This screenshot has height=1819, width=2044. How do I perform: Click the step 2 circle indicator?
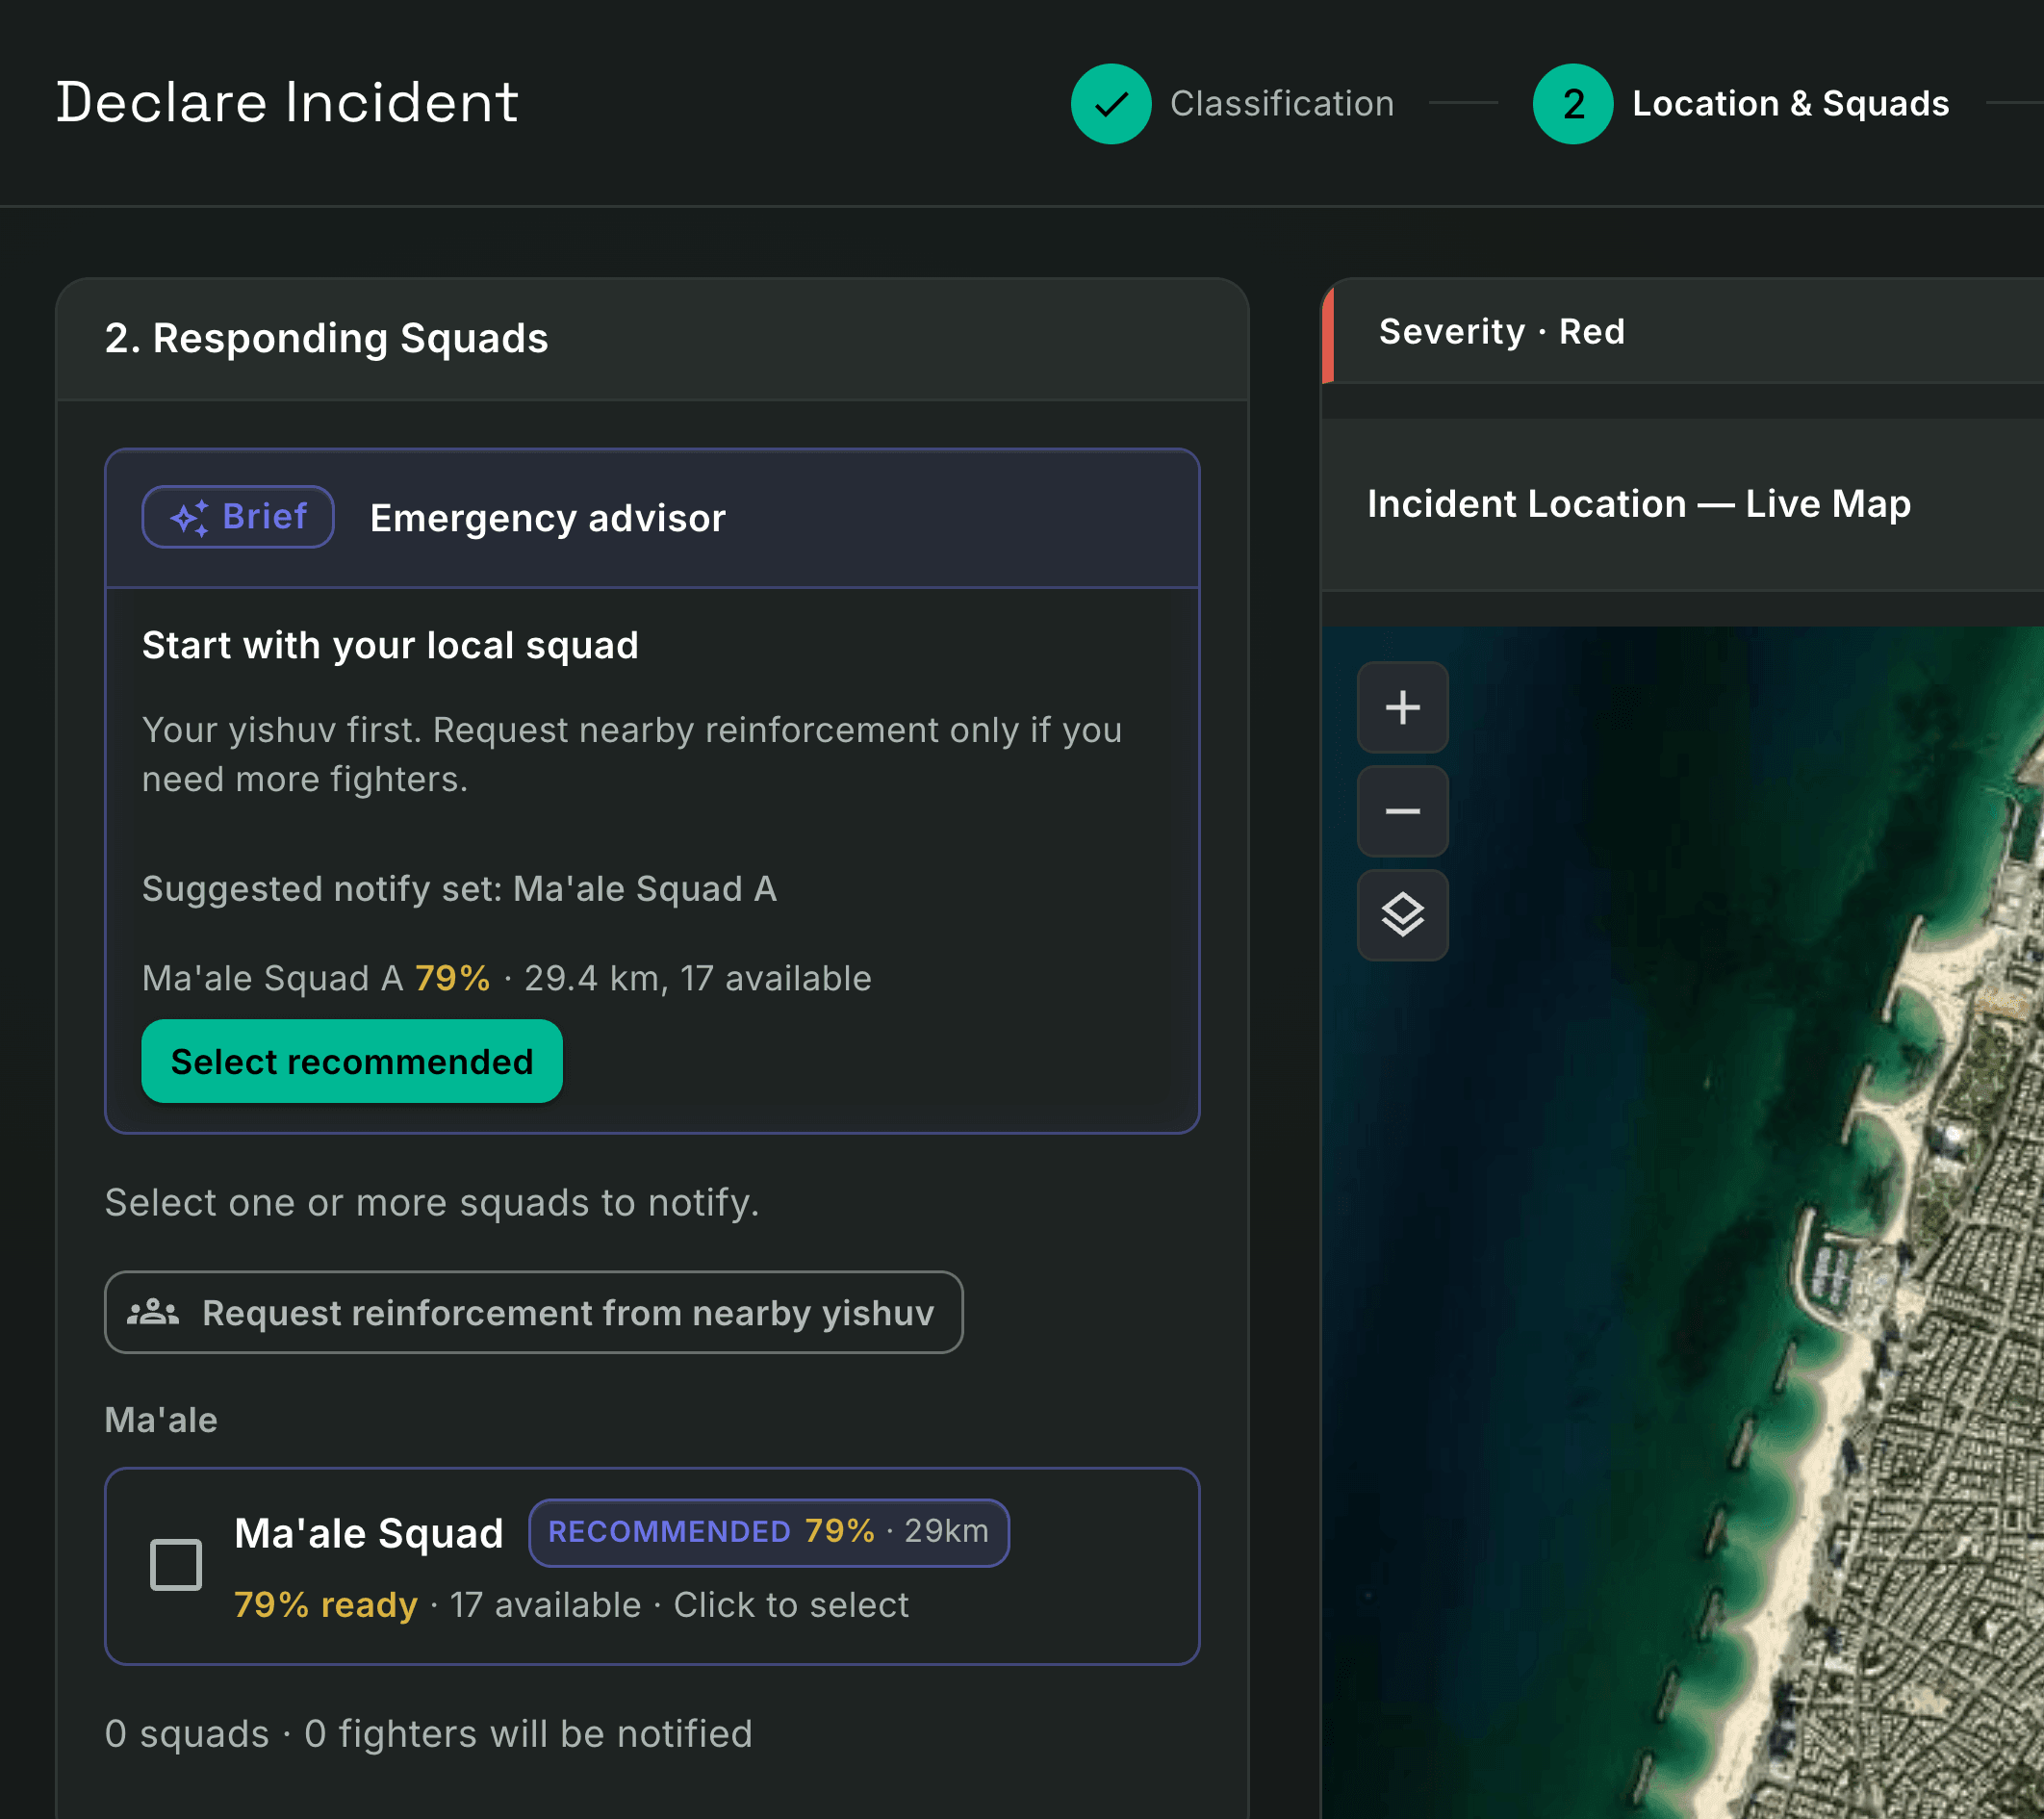(x=1572, y=104)
